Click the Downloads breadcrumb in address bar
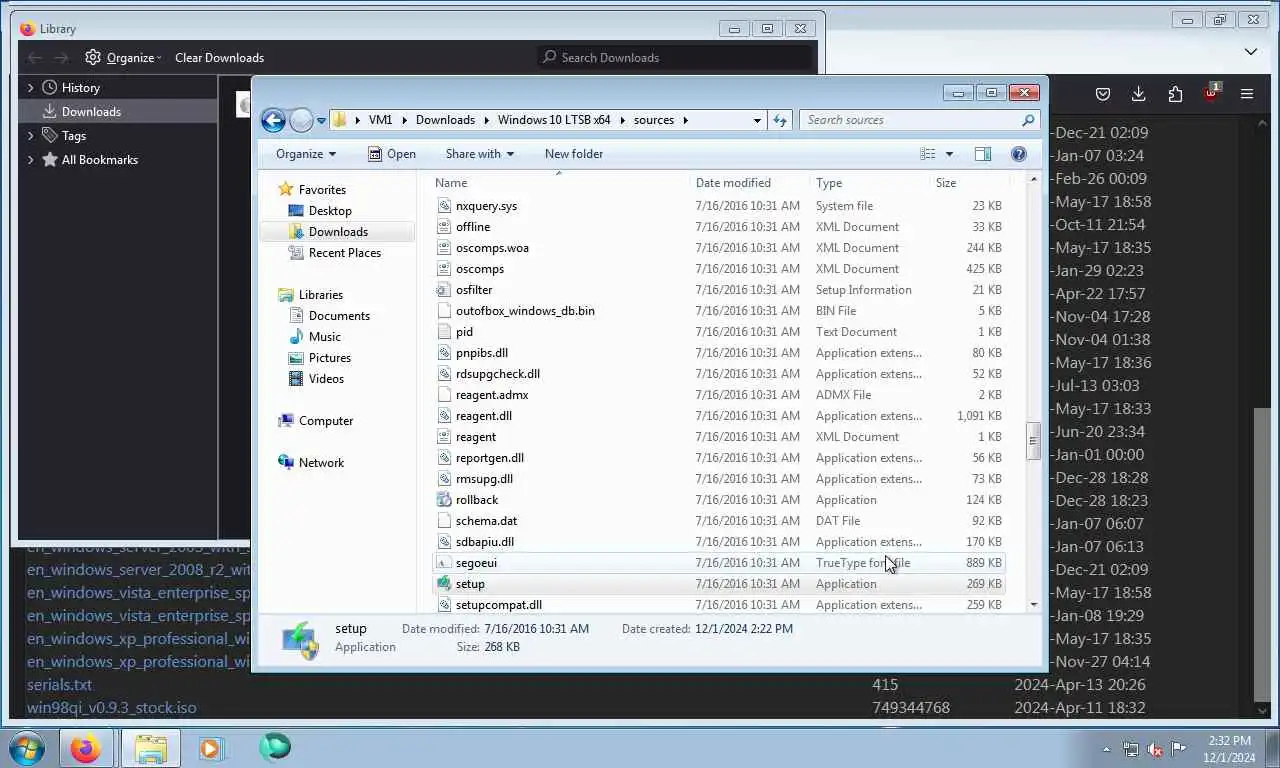The width and height of the screenshot is (1280, 768). [445, 120]
